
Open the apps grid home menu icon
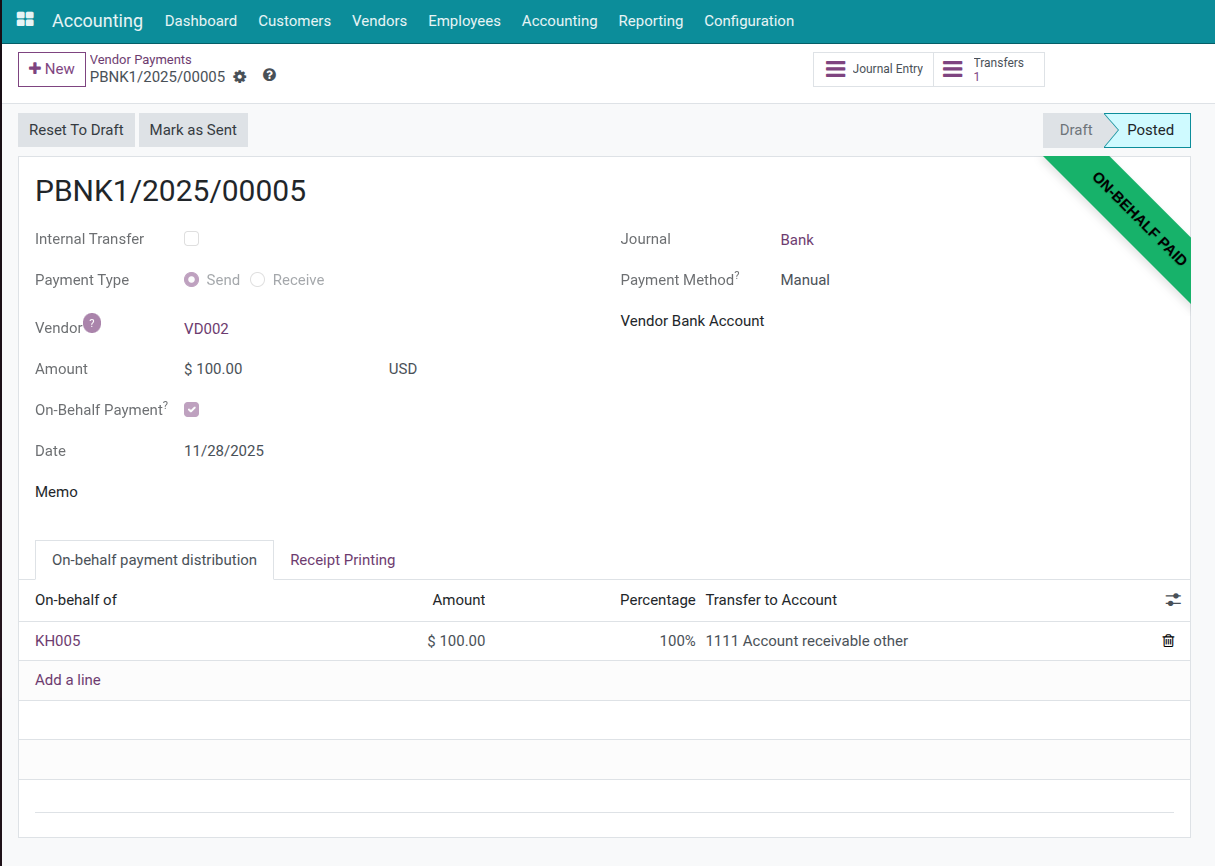25,20
